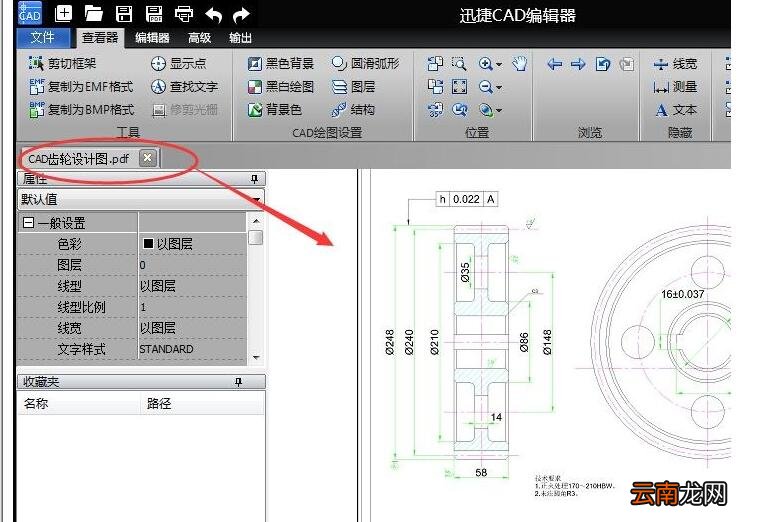Toggle the 黑色背景 black background option
The height and width of the screenshot is (522, 764).
pos(281,63)
